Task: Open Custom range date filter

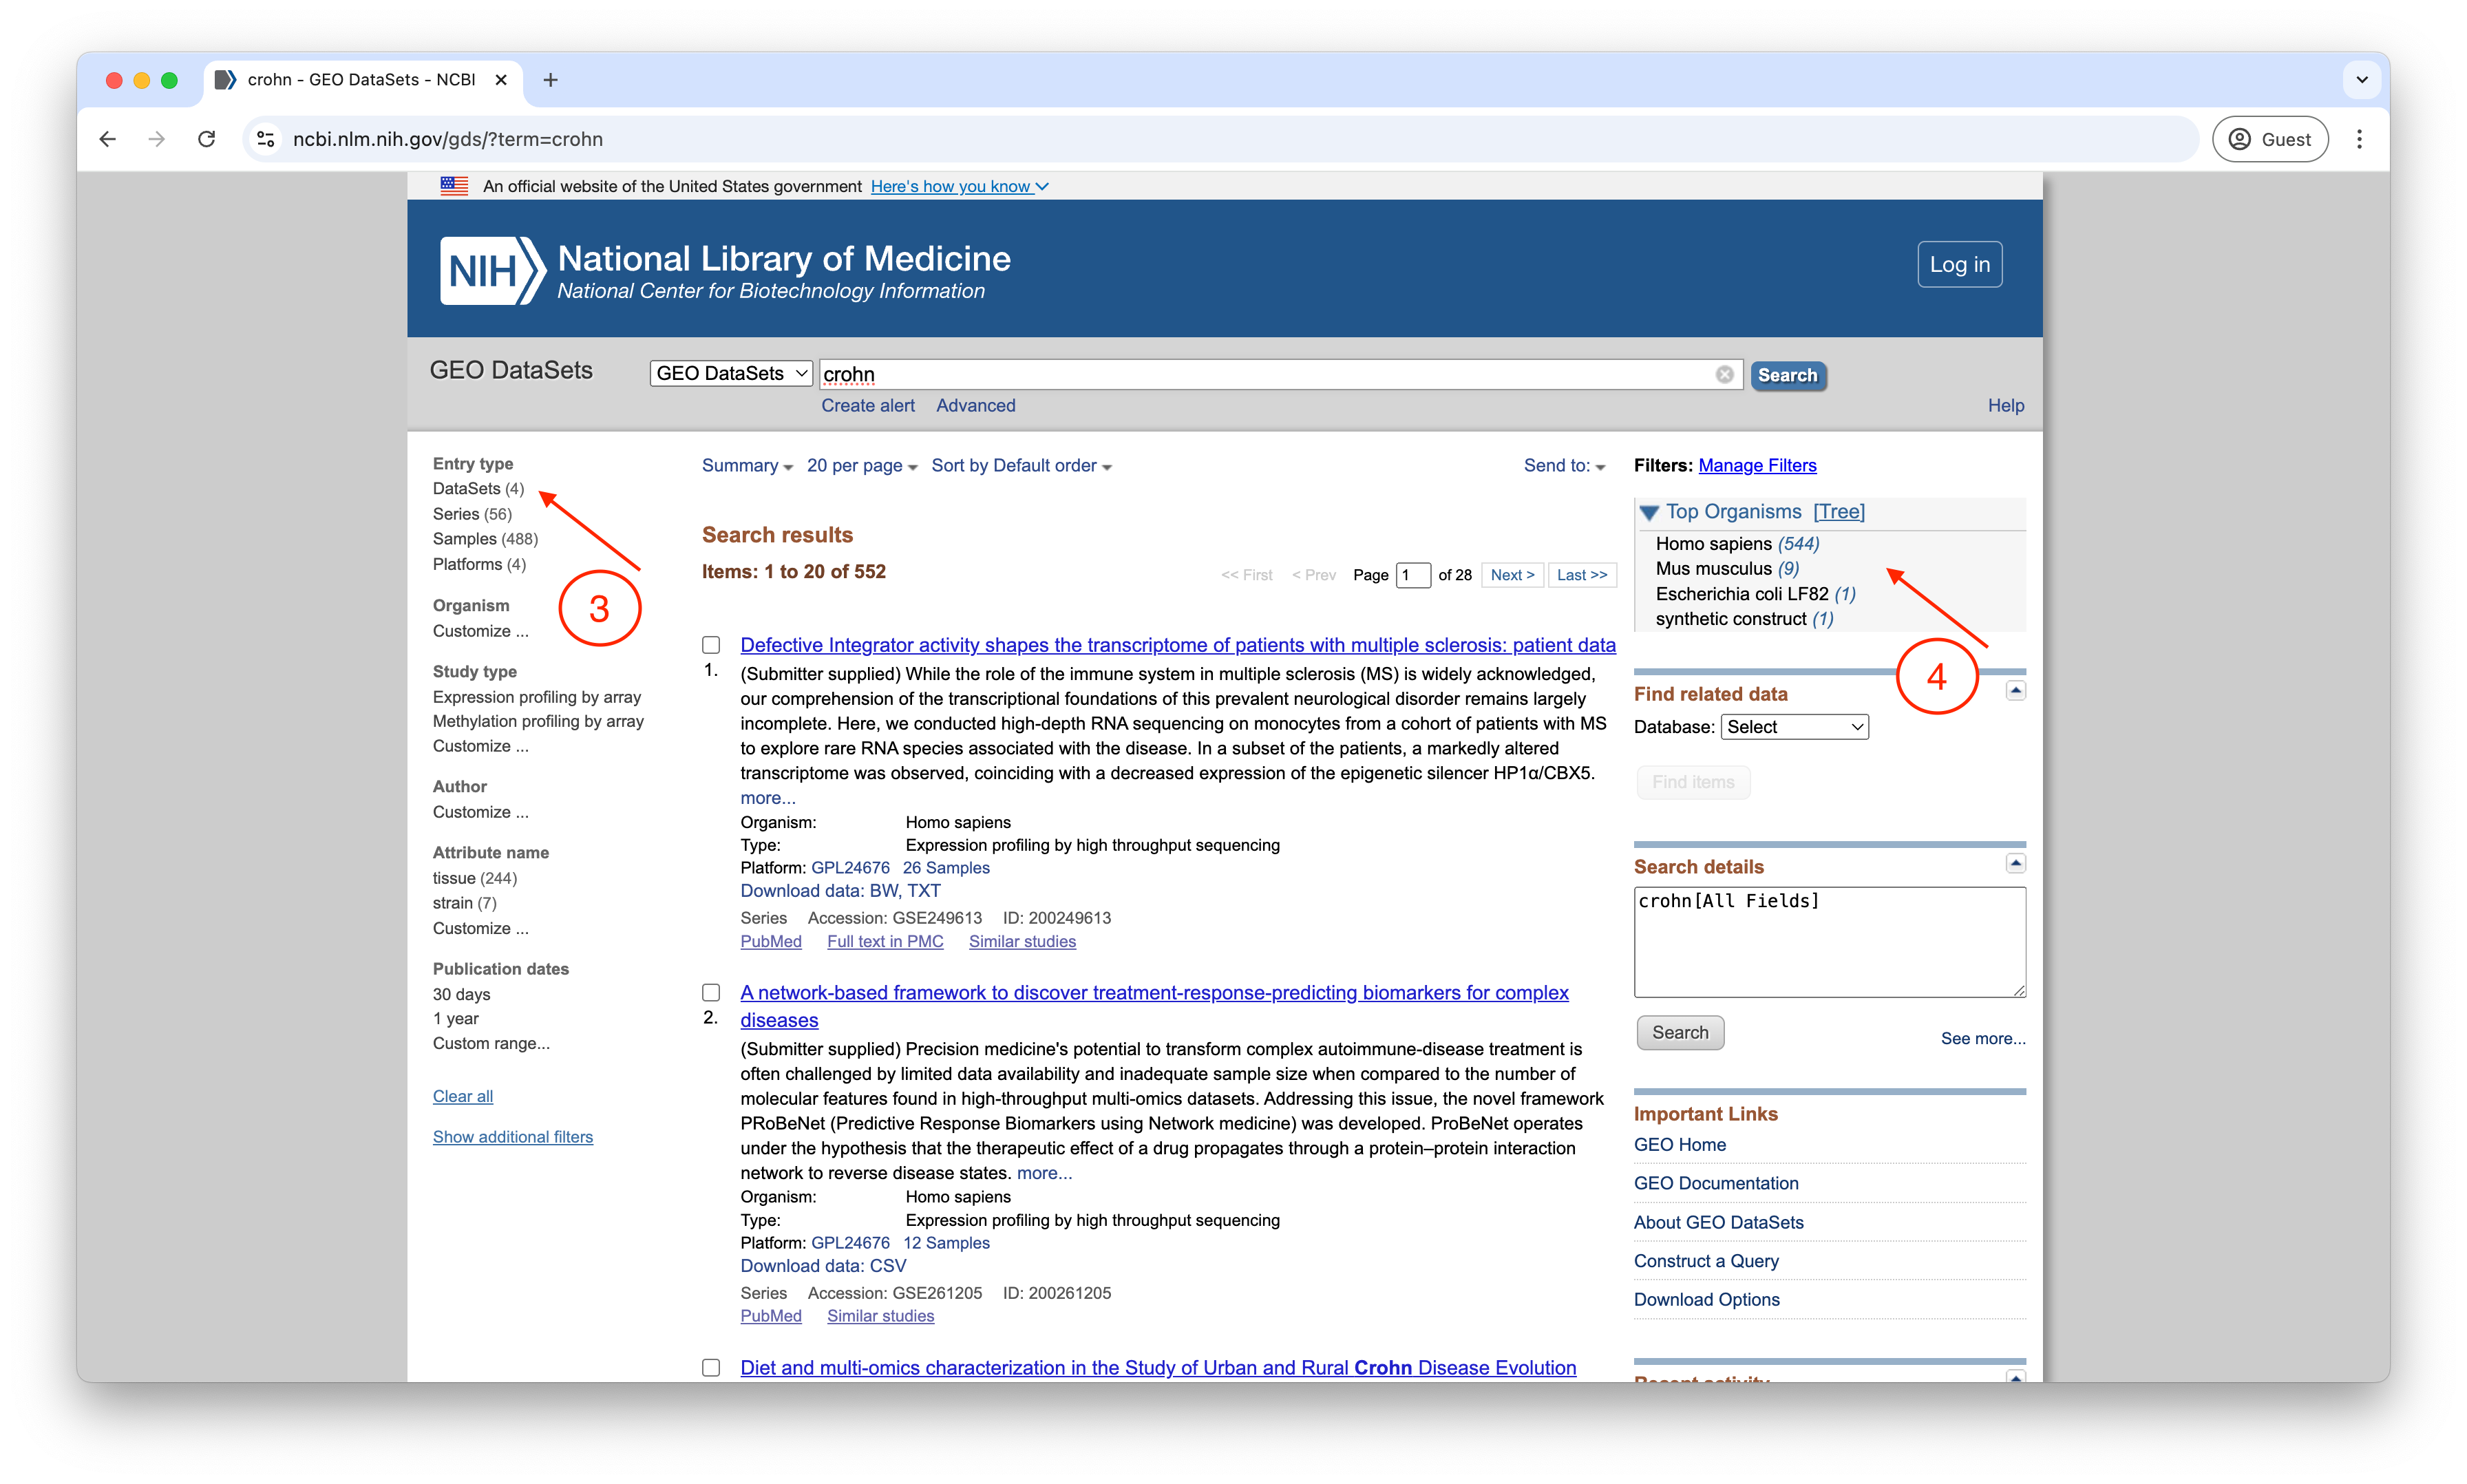Action: point(491,1043)
